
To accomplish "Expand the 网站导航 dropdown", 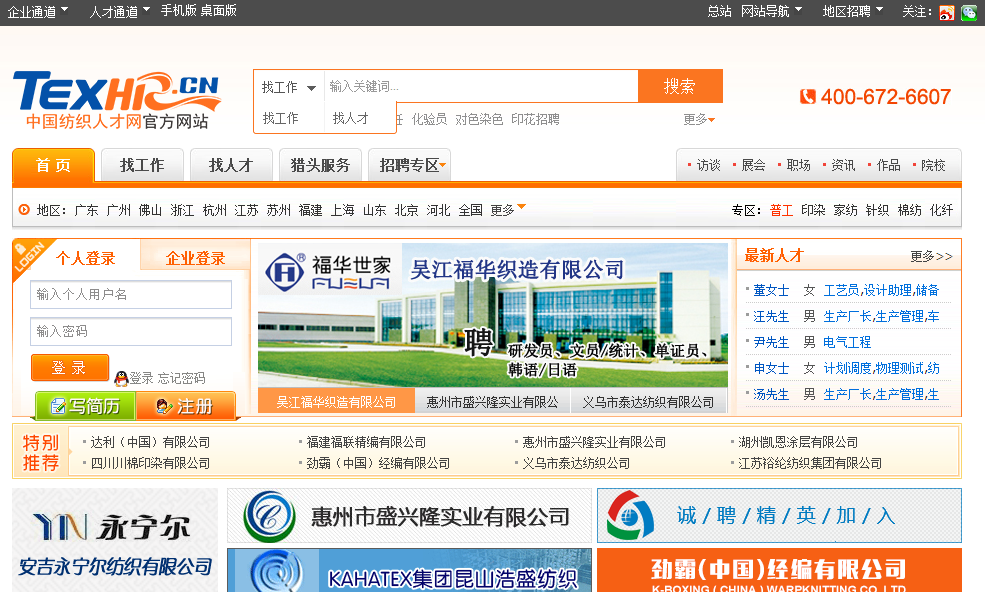I will [x=771, y=11].
